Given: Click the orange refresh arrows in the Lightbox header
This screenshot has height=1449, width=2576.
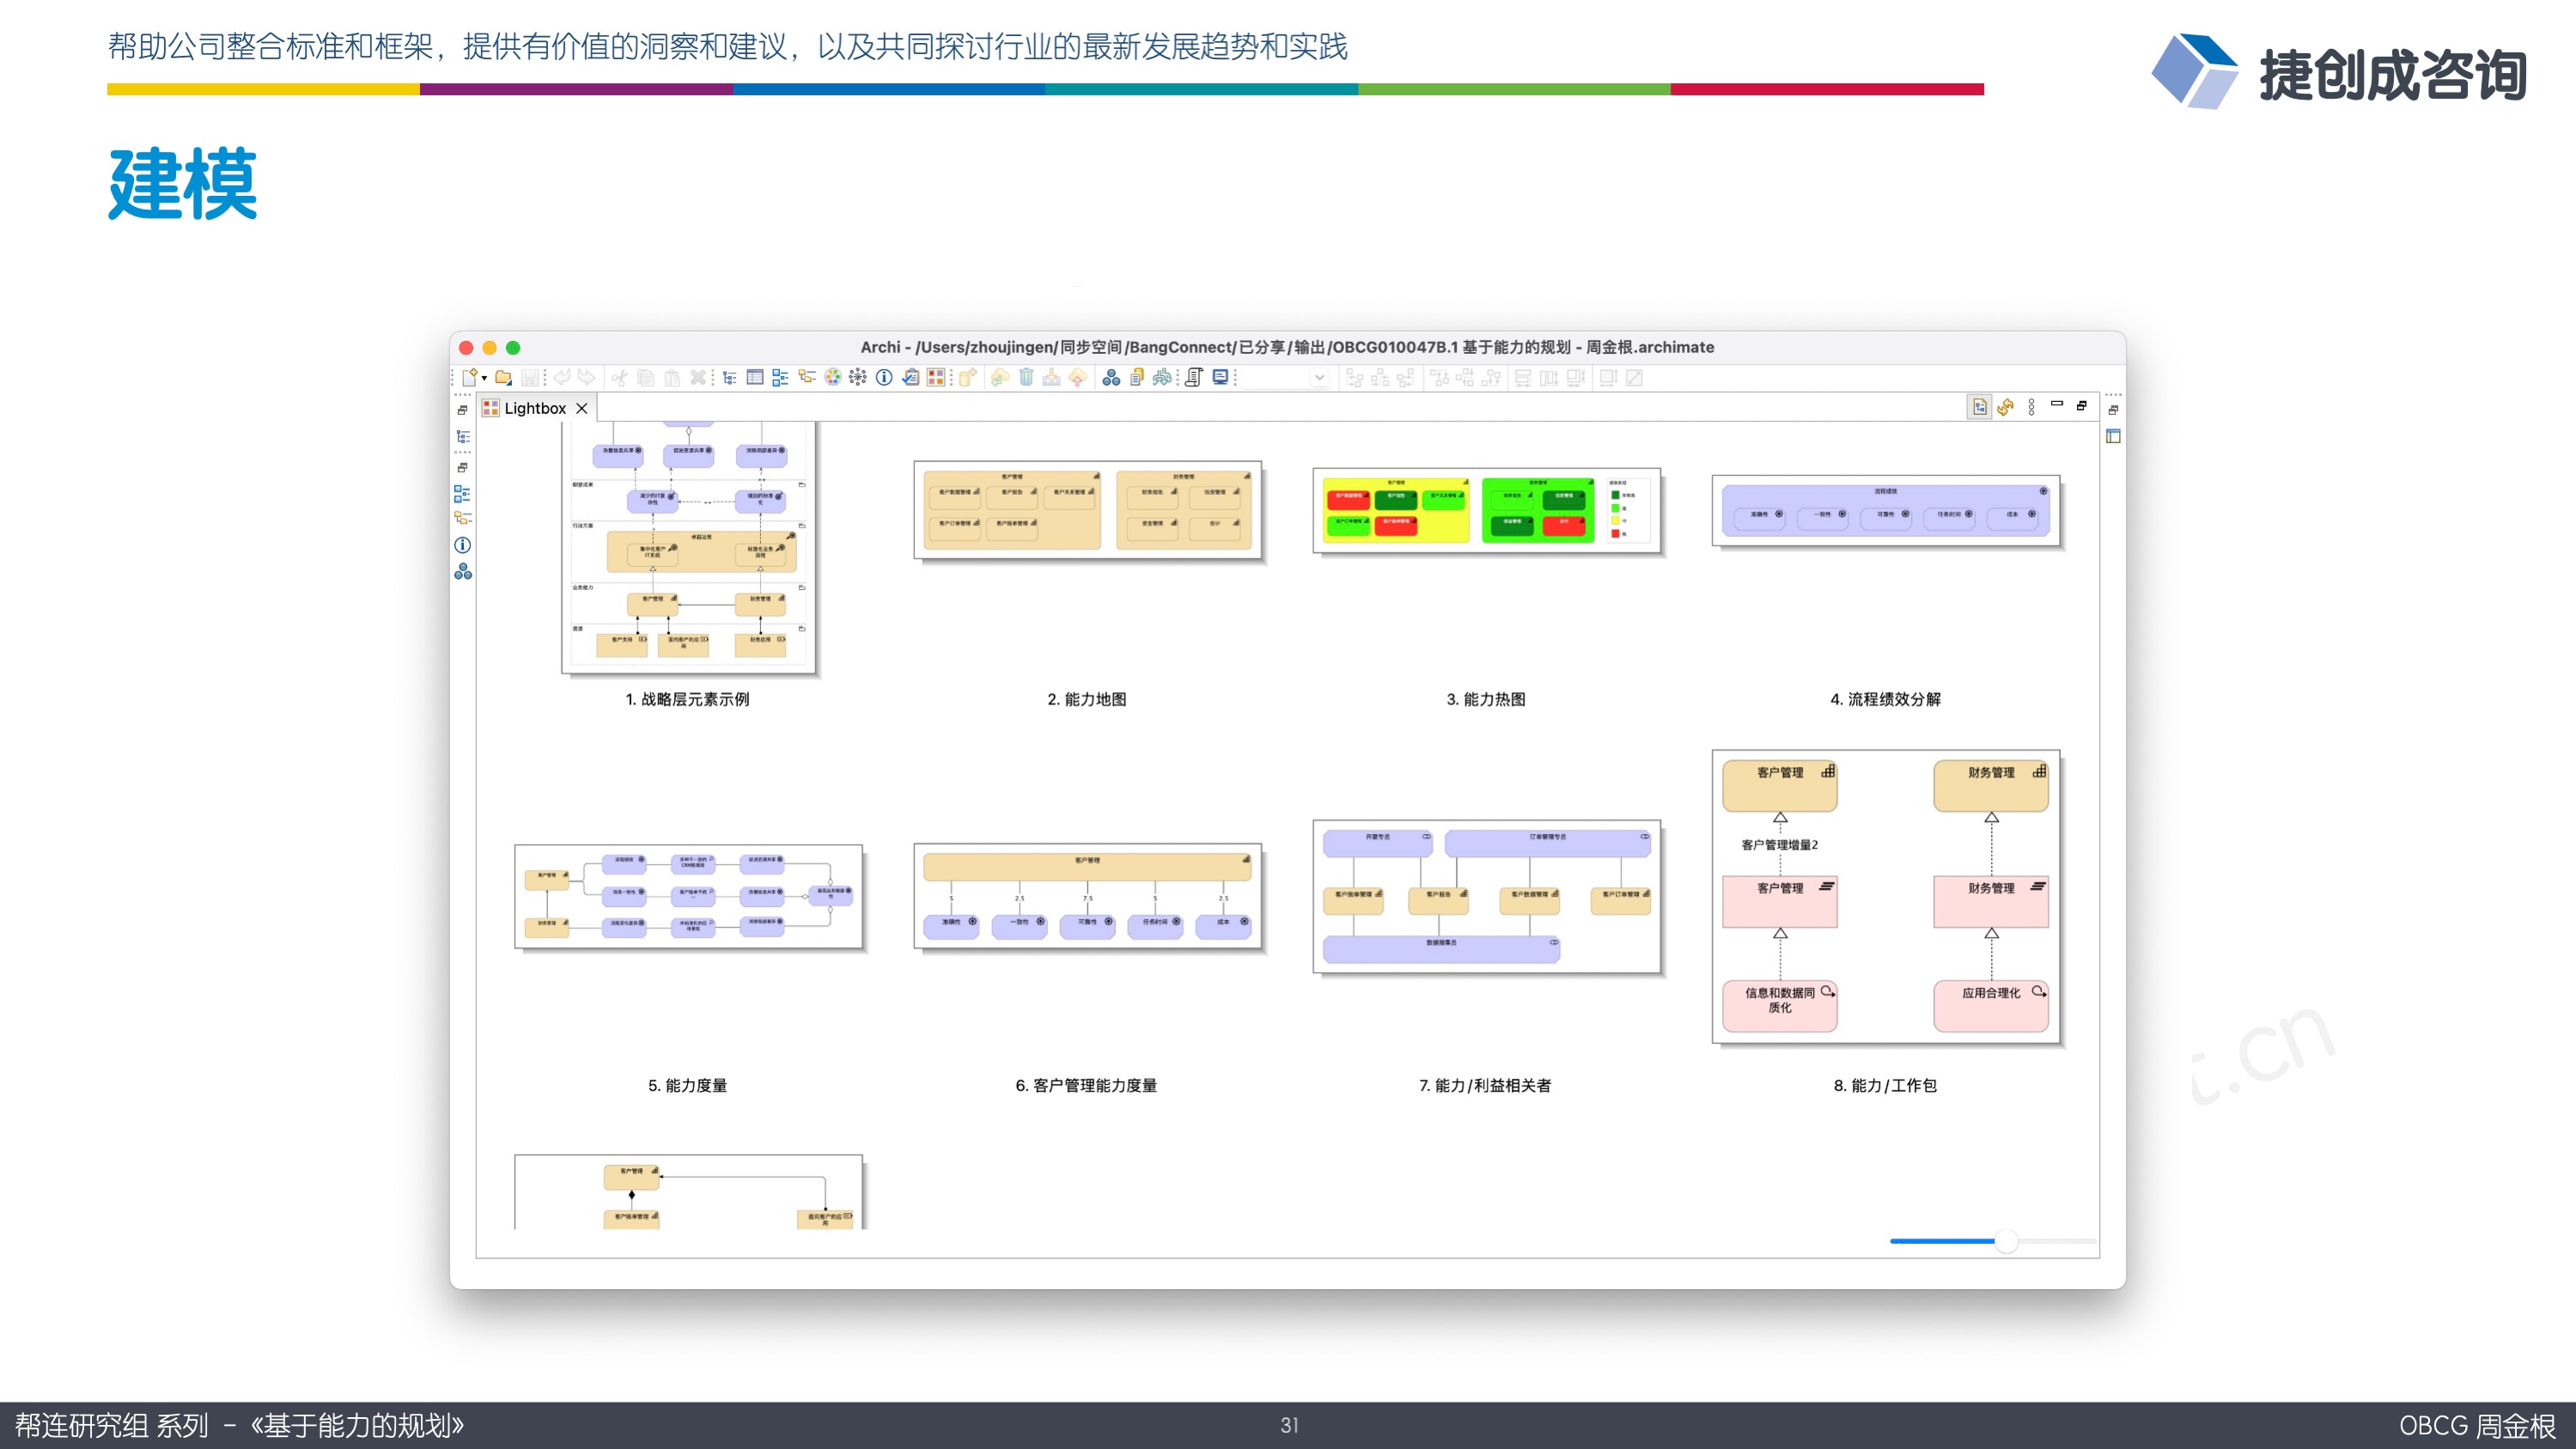Looking at the screenshot, I should pyautogui.click(x=2005, y=406).
